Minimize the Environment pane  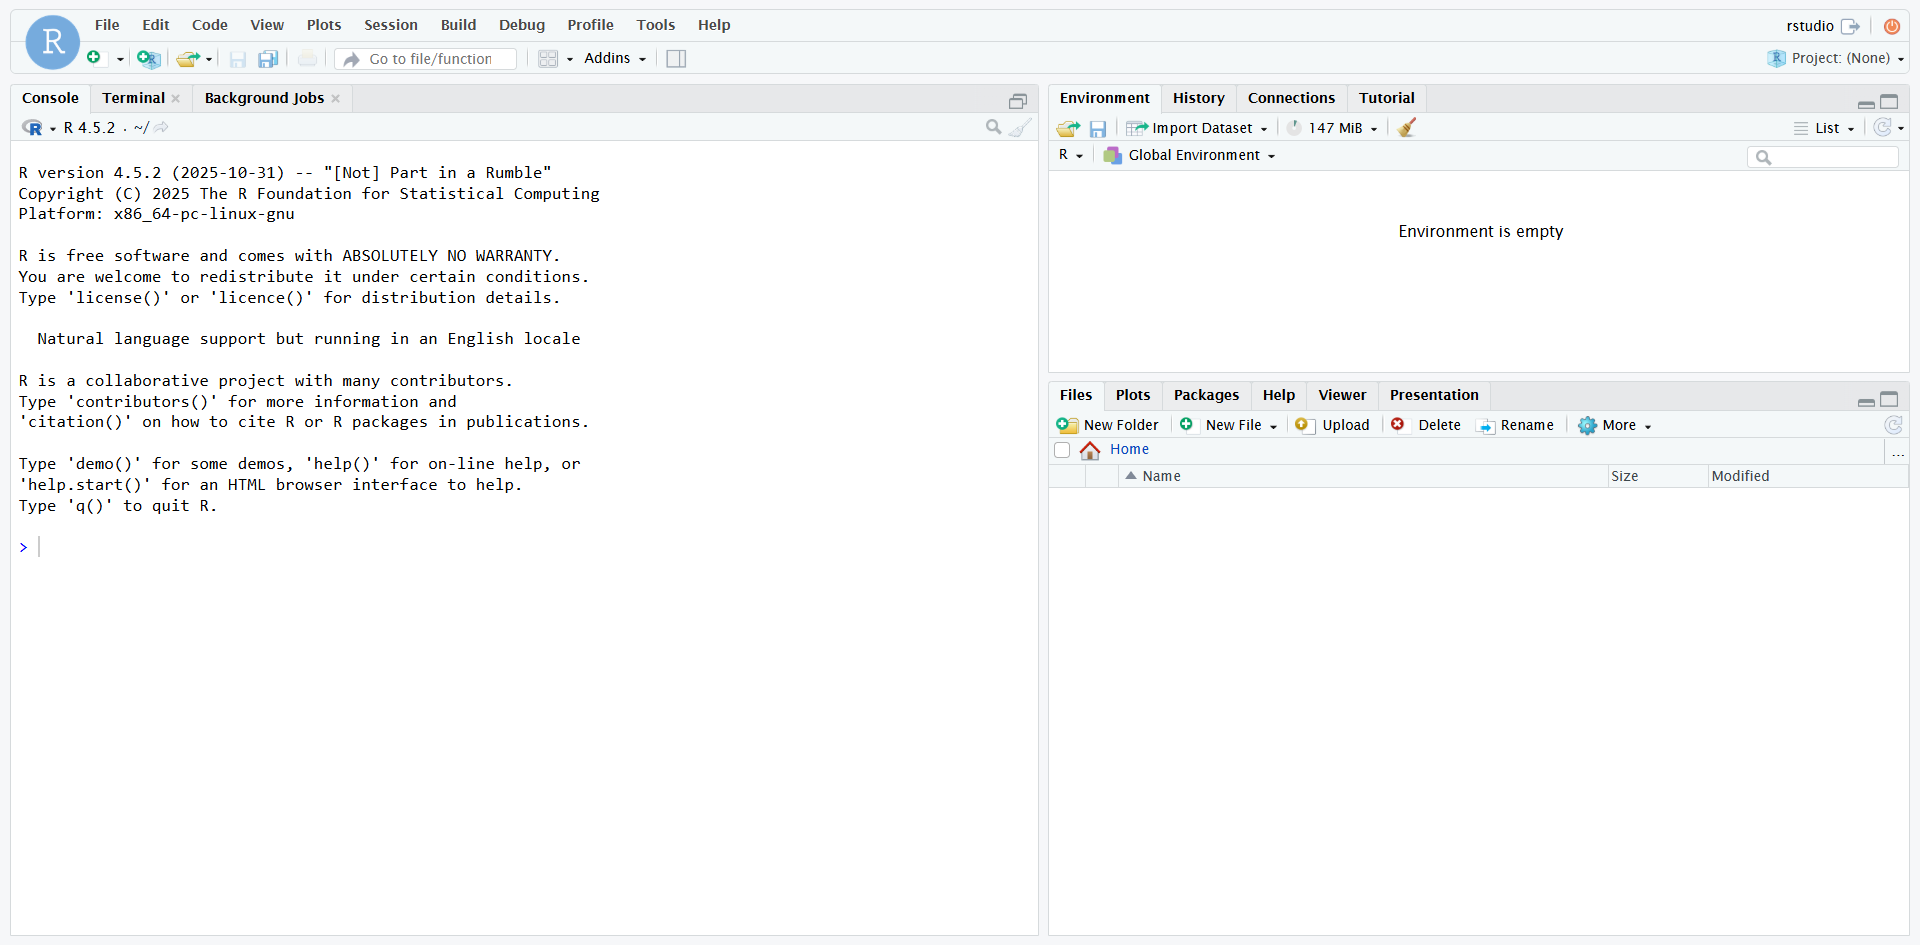tap(1866, 103)
